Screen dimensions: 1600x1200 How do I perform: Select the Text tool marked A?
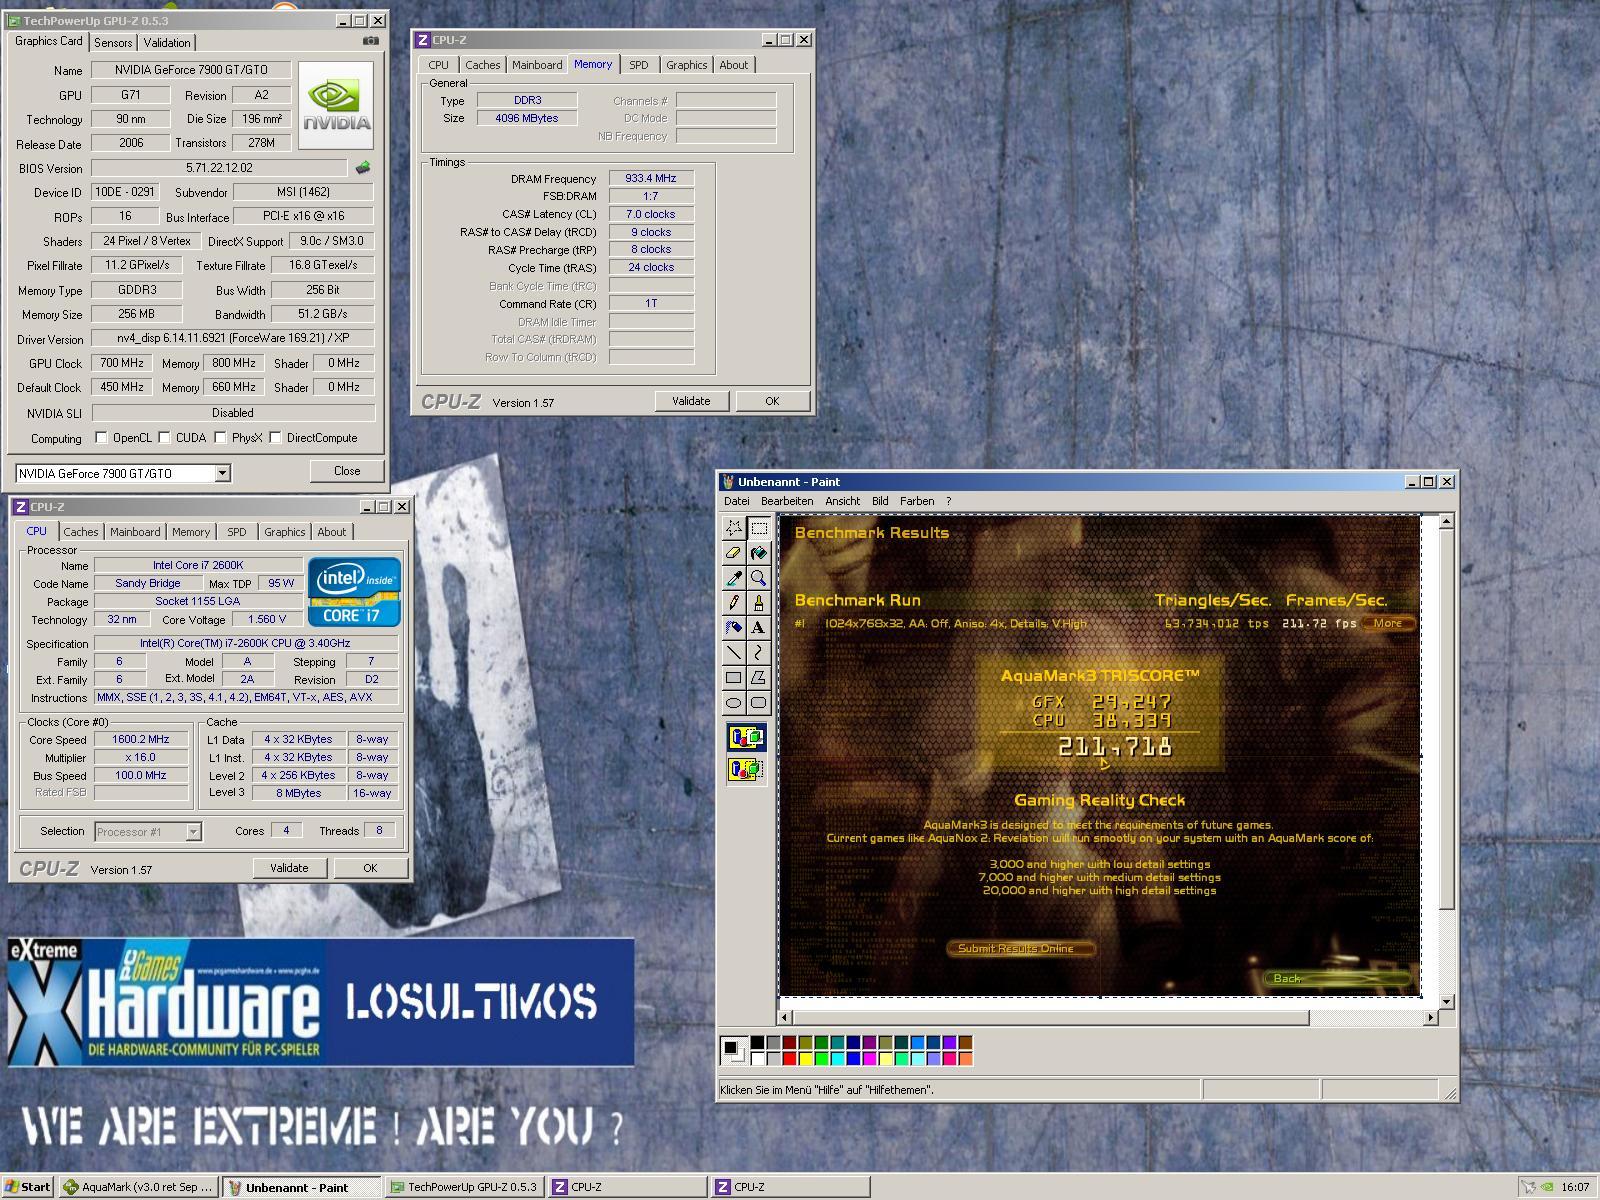coord(759,628)
